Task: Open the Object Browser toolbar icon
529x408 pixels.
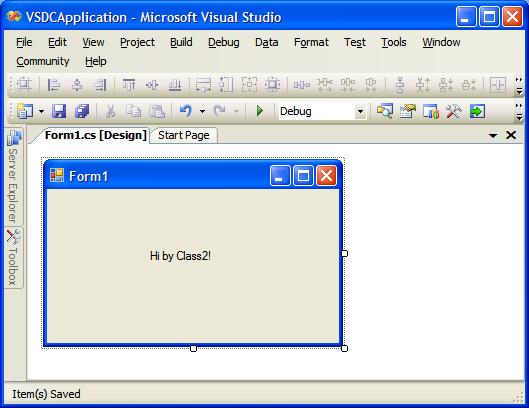Action: point(431,111)
